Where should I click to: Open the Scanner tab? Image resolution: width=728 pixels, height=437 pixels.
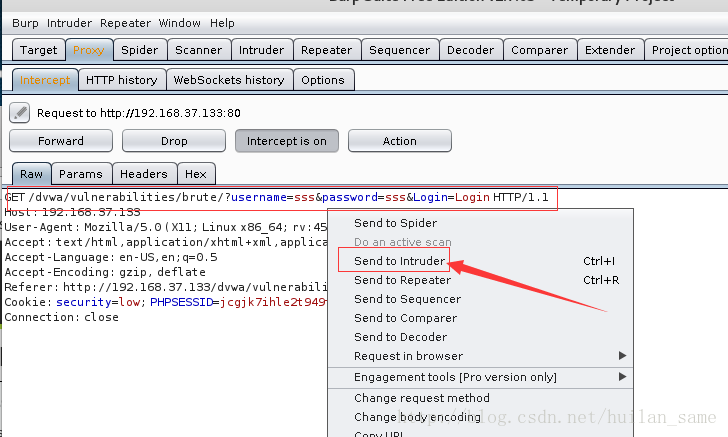[199, 50]
